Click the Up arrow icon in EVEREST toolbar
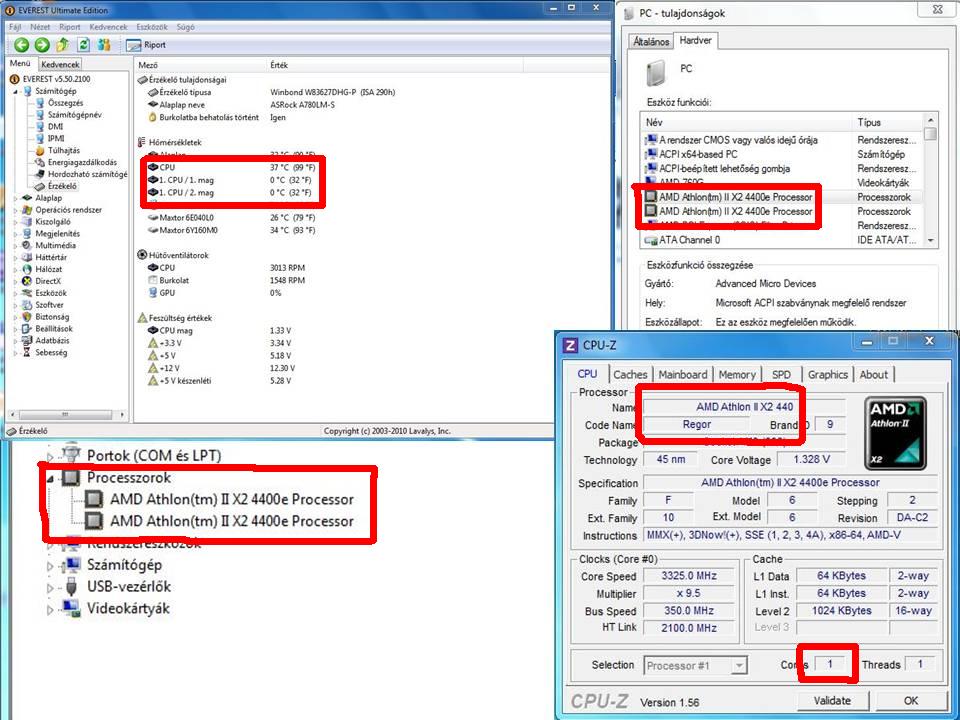Image resolution: width=960 pixels, height=720 pixels. [62, 45]
